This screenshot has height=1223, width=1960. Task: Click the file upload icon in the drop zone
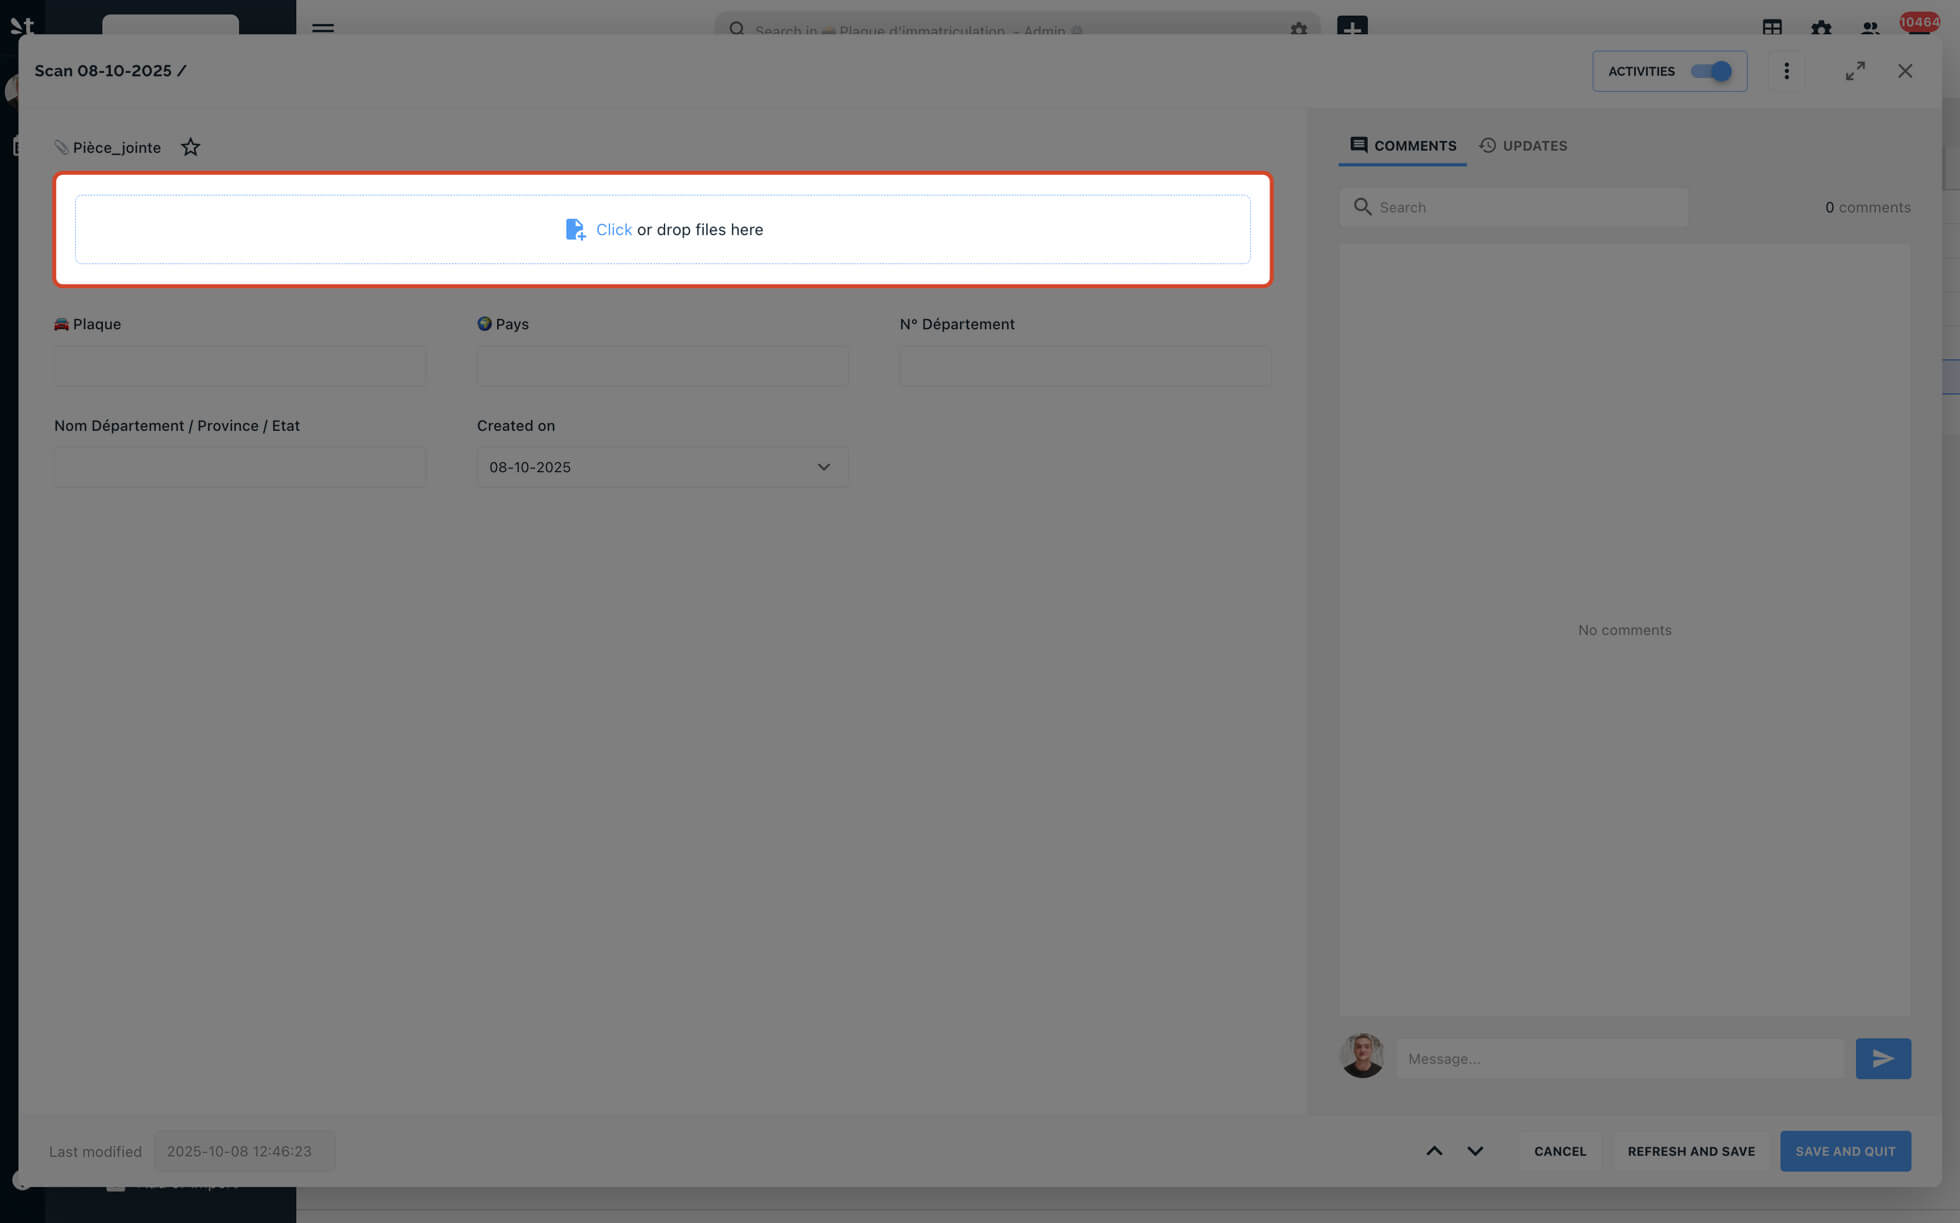[x=575, y=229]
